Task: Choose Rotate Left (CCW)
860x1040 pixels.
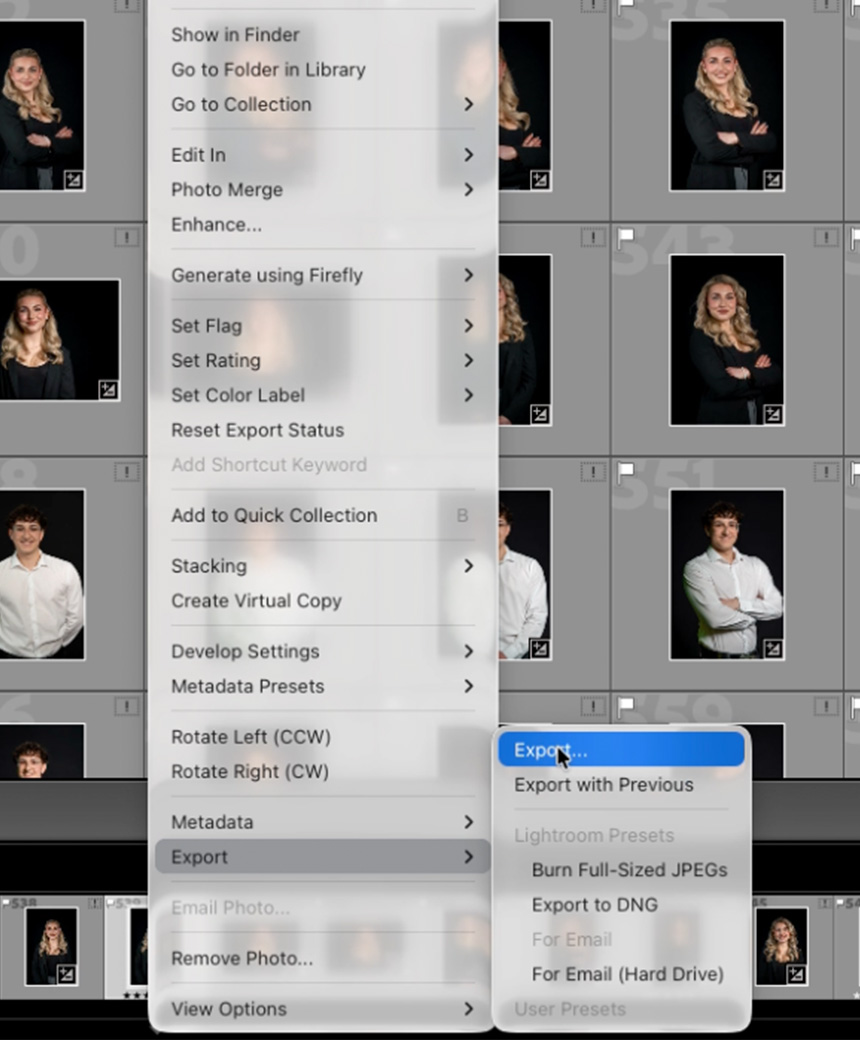Action: (x=323, y=737)
